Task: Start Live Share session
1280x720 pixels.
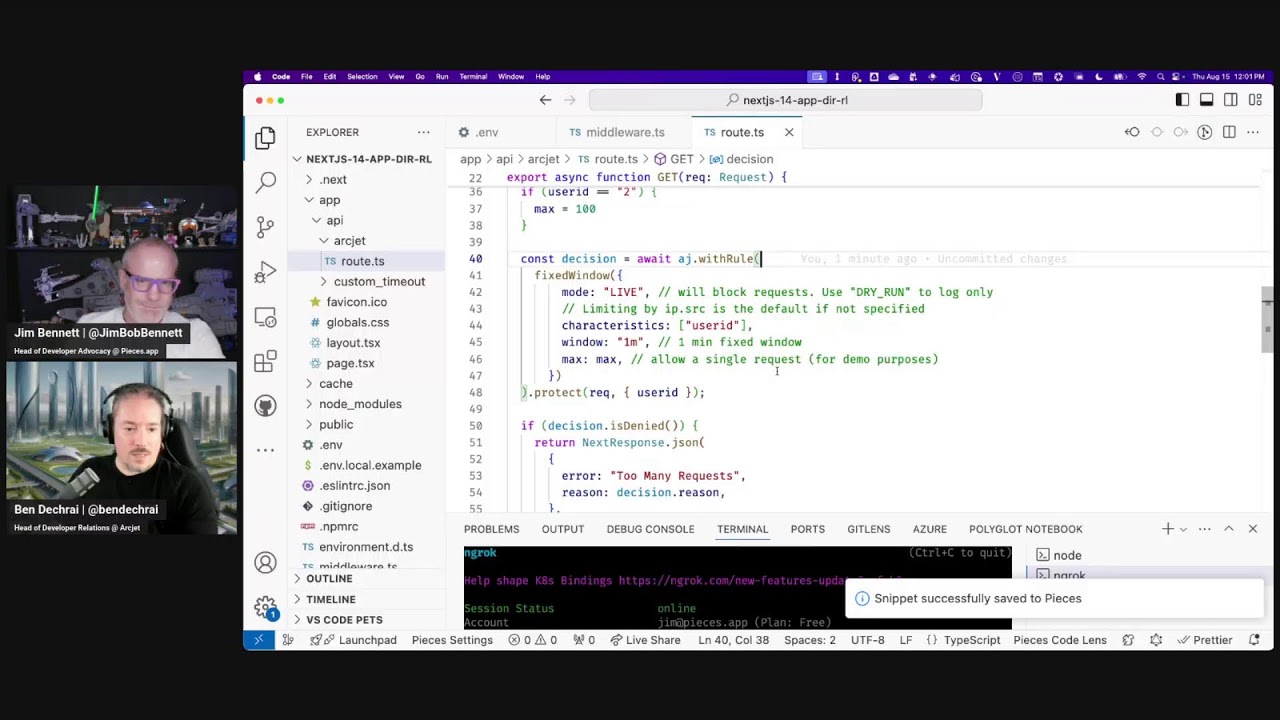Action: (644, 640)
